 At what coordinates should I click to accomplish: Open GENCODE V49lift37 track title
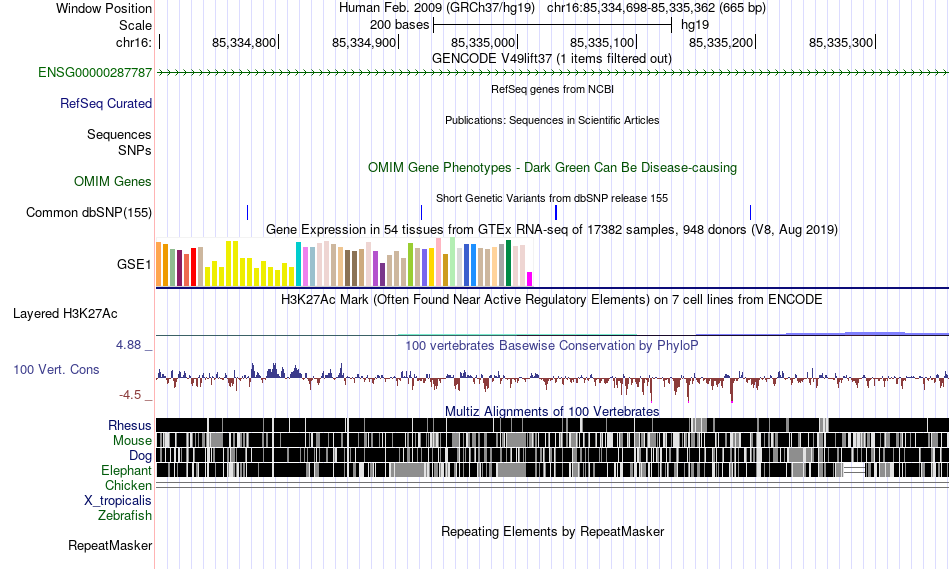click(552, 59)
